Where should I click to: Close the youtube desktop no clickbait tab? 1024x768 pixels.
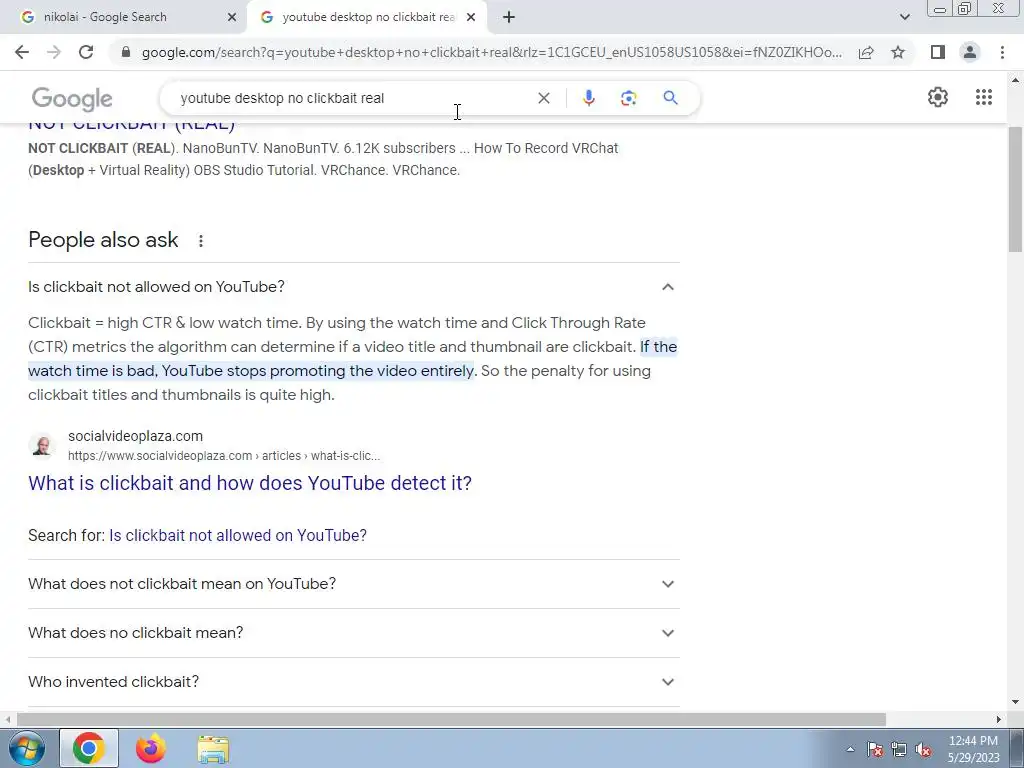coord(471,17)
